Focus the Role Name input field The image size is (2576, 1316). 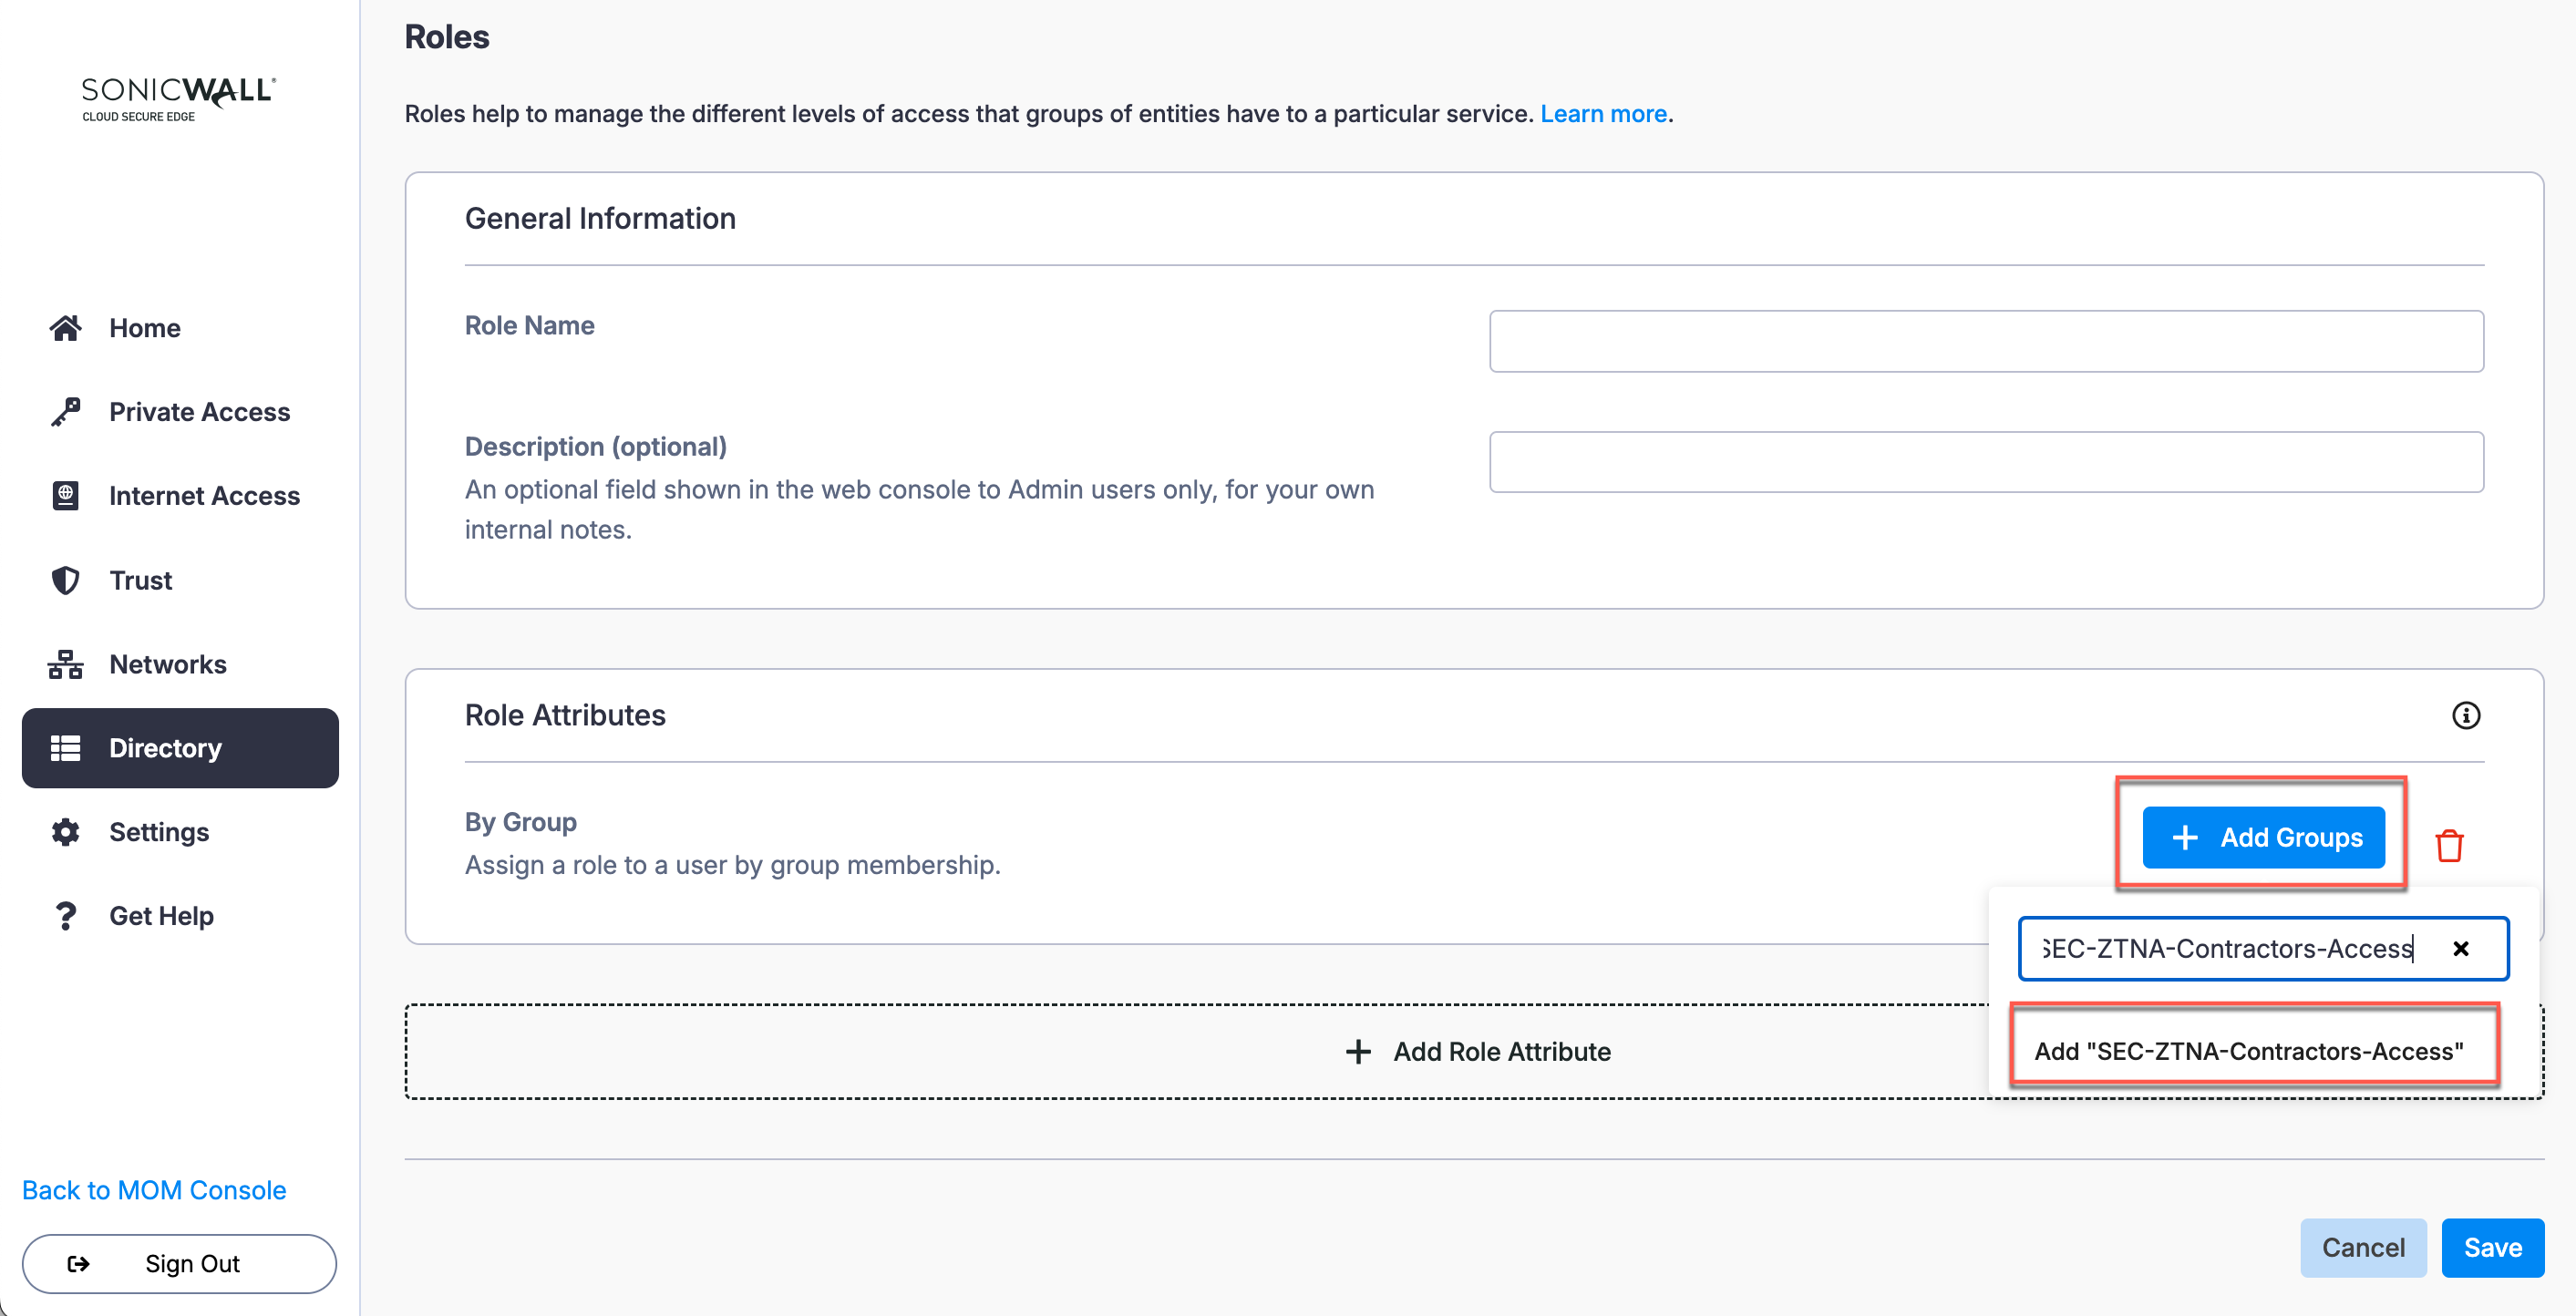1986,341
